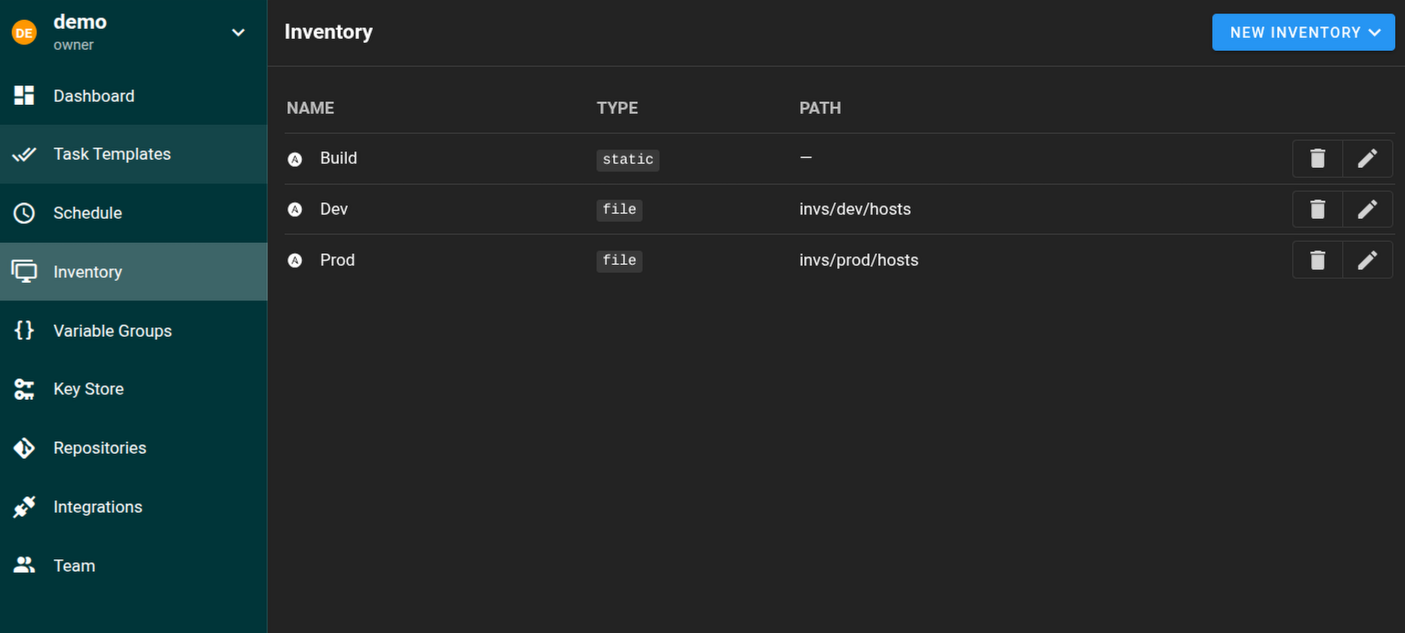Screen dimensions: 1405x633
Task: Delete the Build inventory via trash icon
Action: tap(1317, 158)
